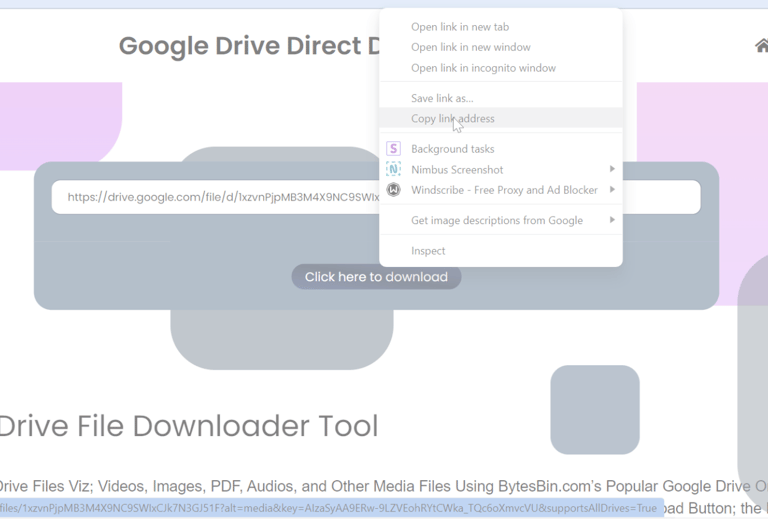Open Background tasks menu entry
This screenshot has width=768, height=519.
click(501, 149)
